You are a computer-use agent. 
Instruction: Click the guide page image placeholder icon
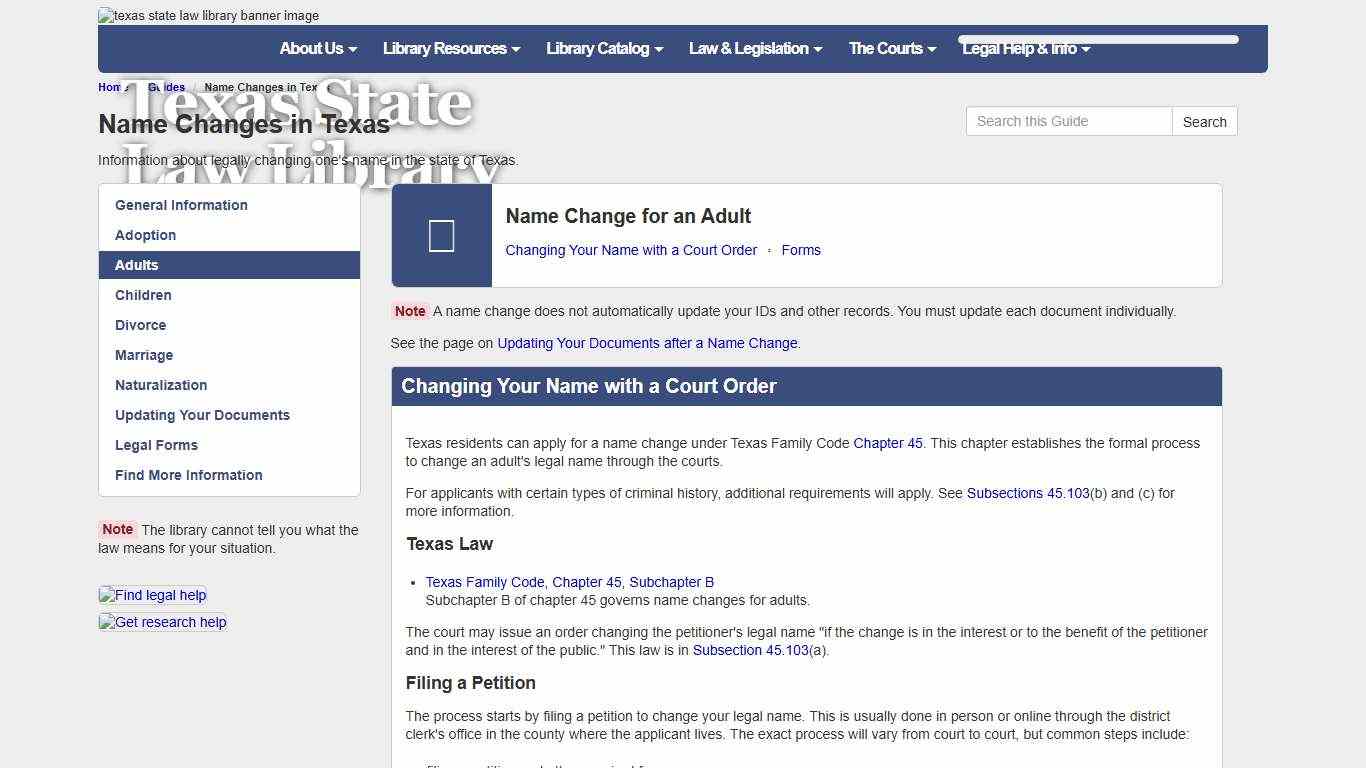[x=441, y=235]
